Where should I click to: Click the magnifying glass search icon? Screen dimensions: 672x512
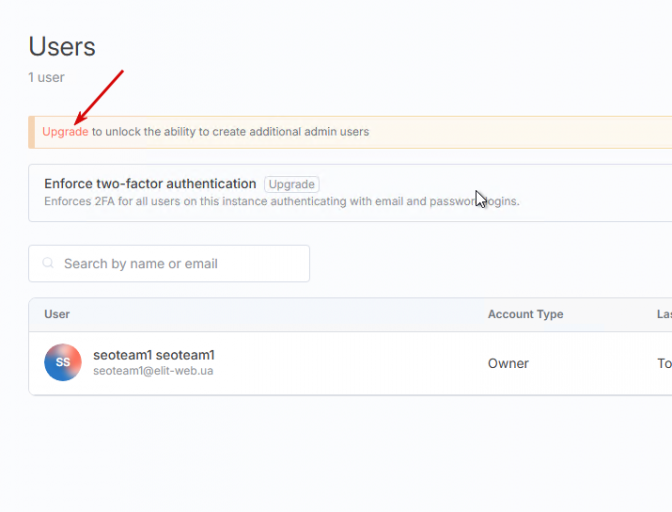click(48, 264)
